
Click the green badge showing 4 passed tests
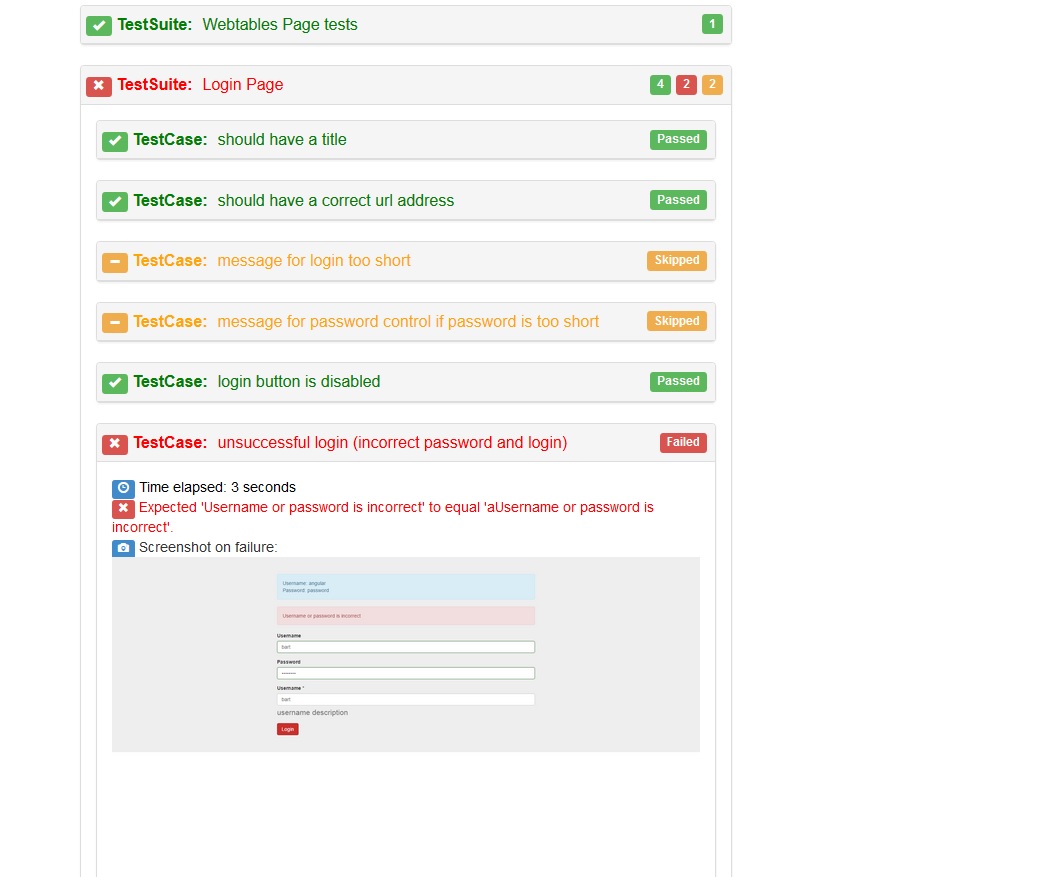660,85
